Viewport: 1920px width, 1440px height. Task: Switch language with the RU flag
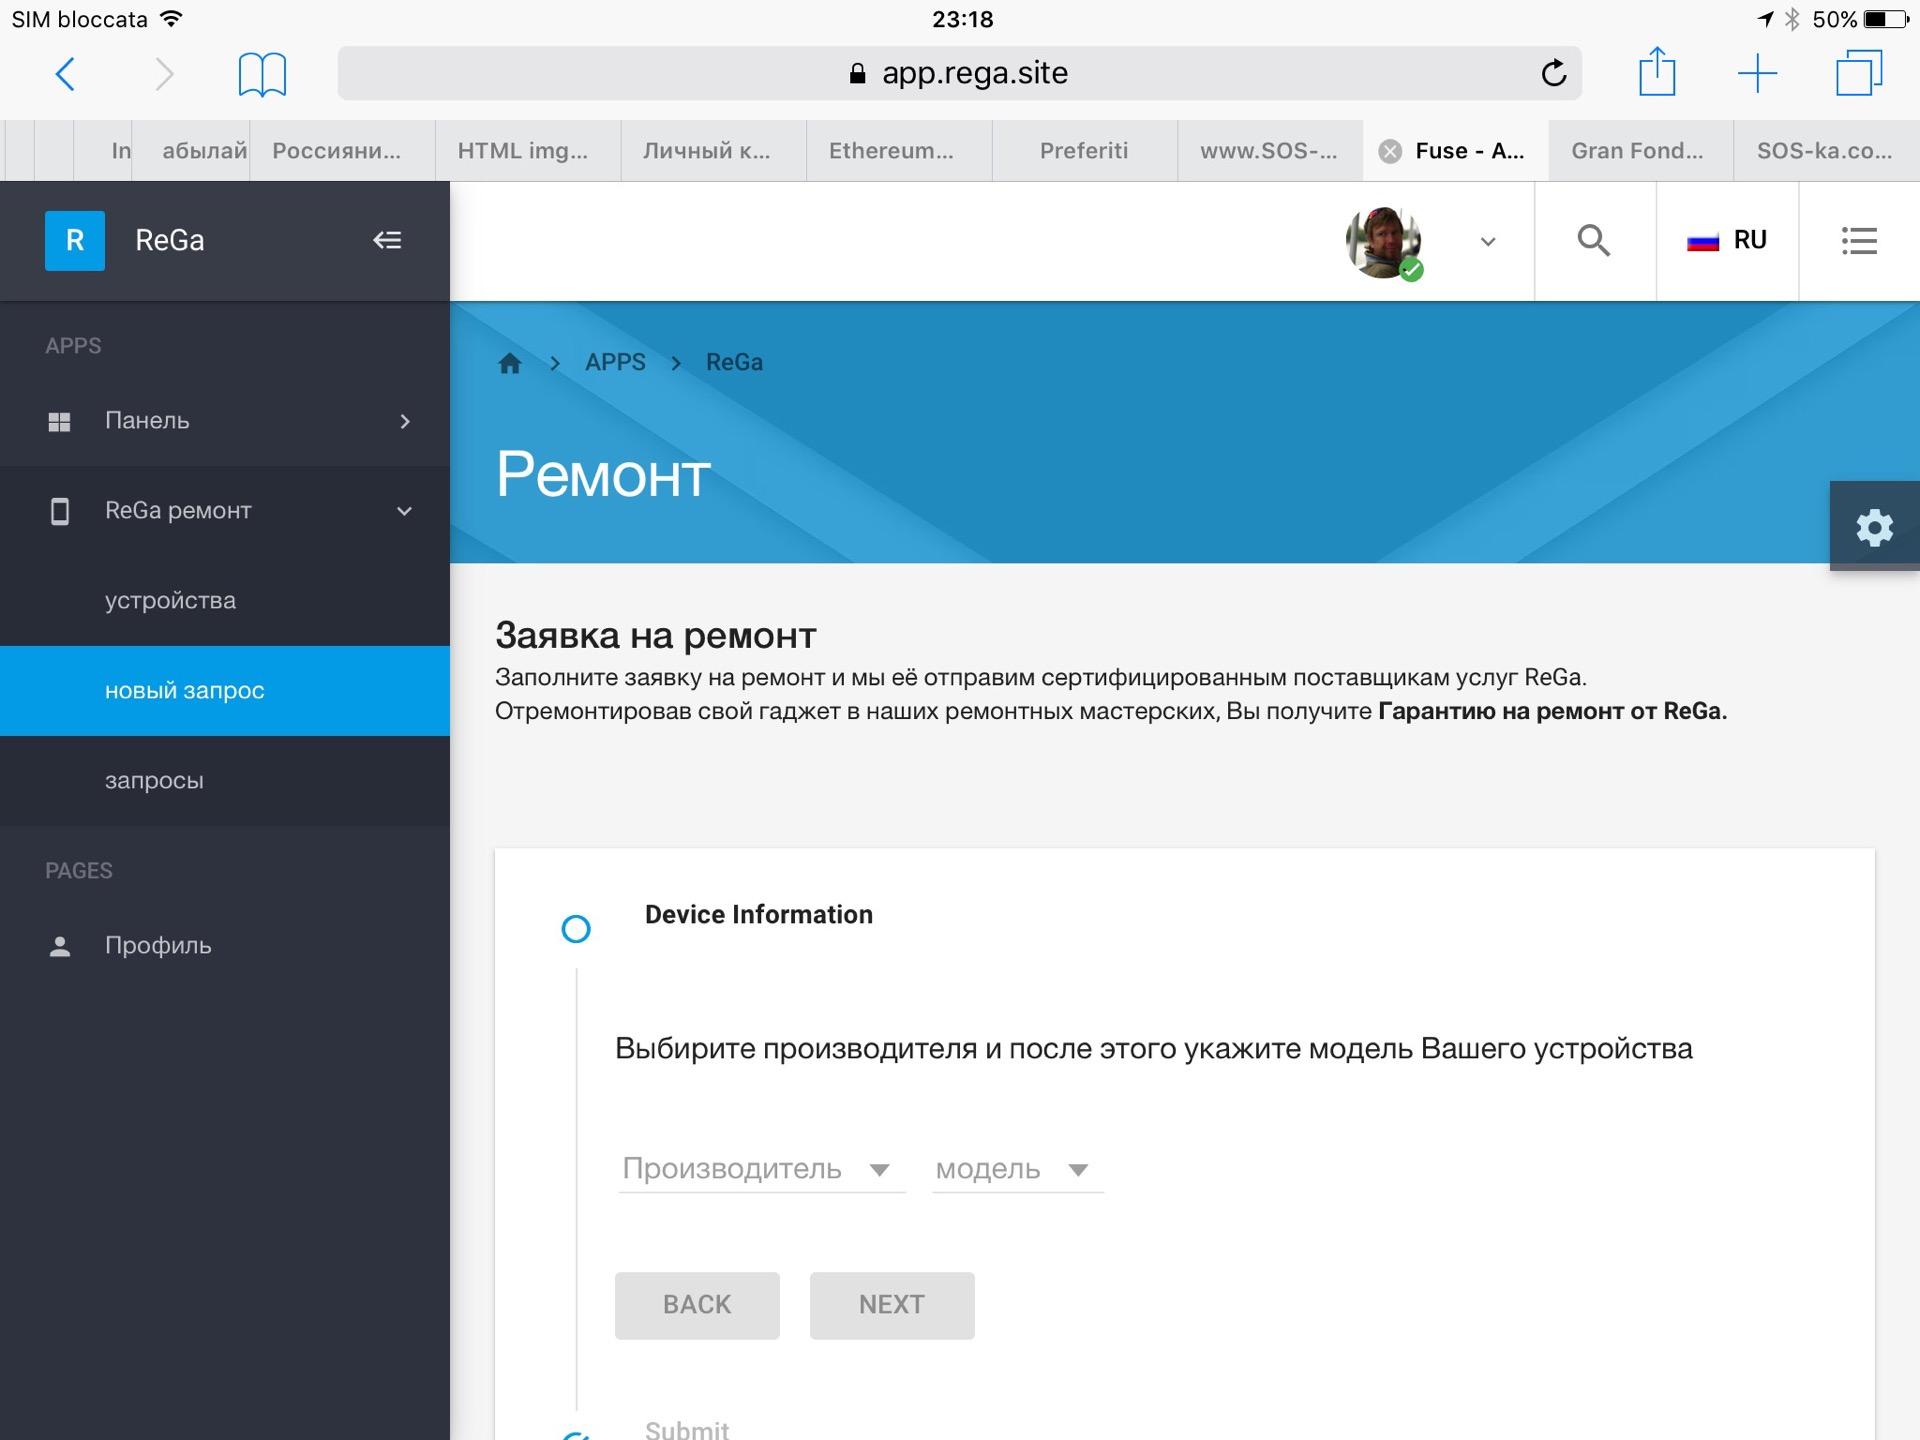pos(1727,240)
